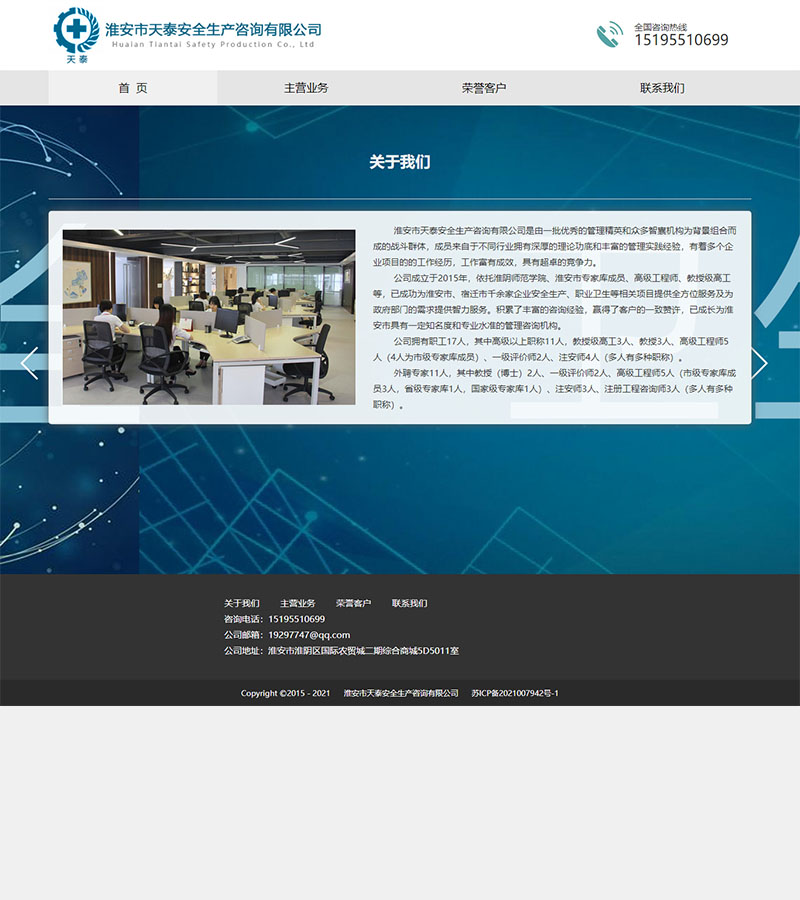The height and width of the screenshot is (900, 800).
Task: Open the 苏ICP备2021007942号-1 registration link
Action: [515, 693]
